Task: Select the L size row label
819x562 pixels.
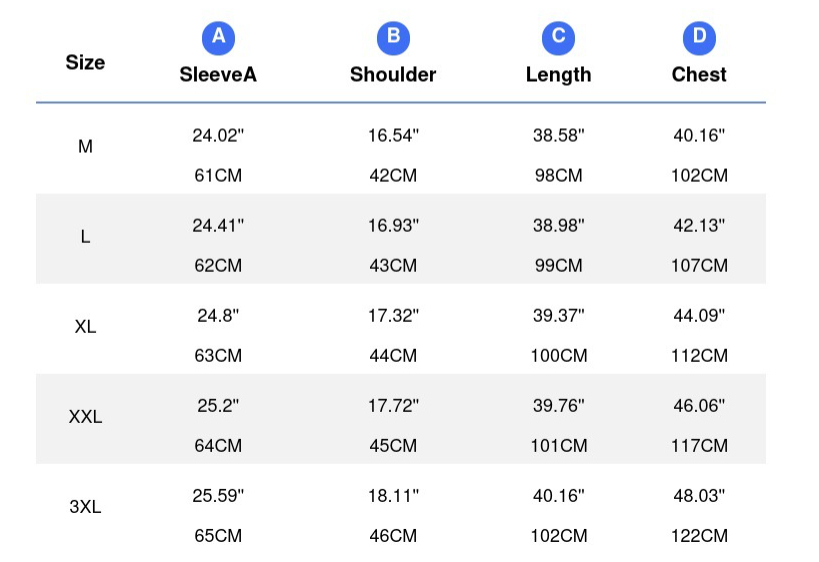Action: pos(85,237)
